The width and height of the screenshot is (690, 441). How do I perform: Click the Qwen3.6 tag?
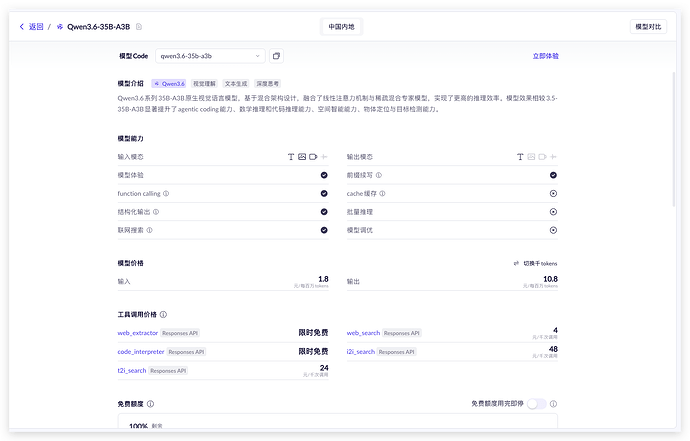(x=169, y=84)
